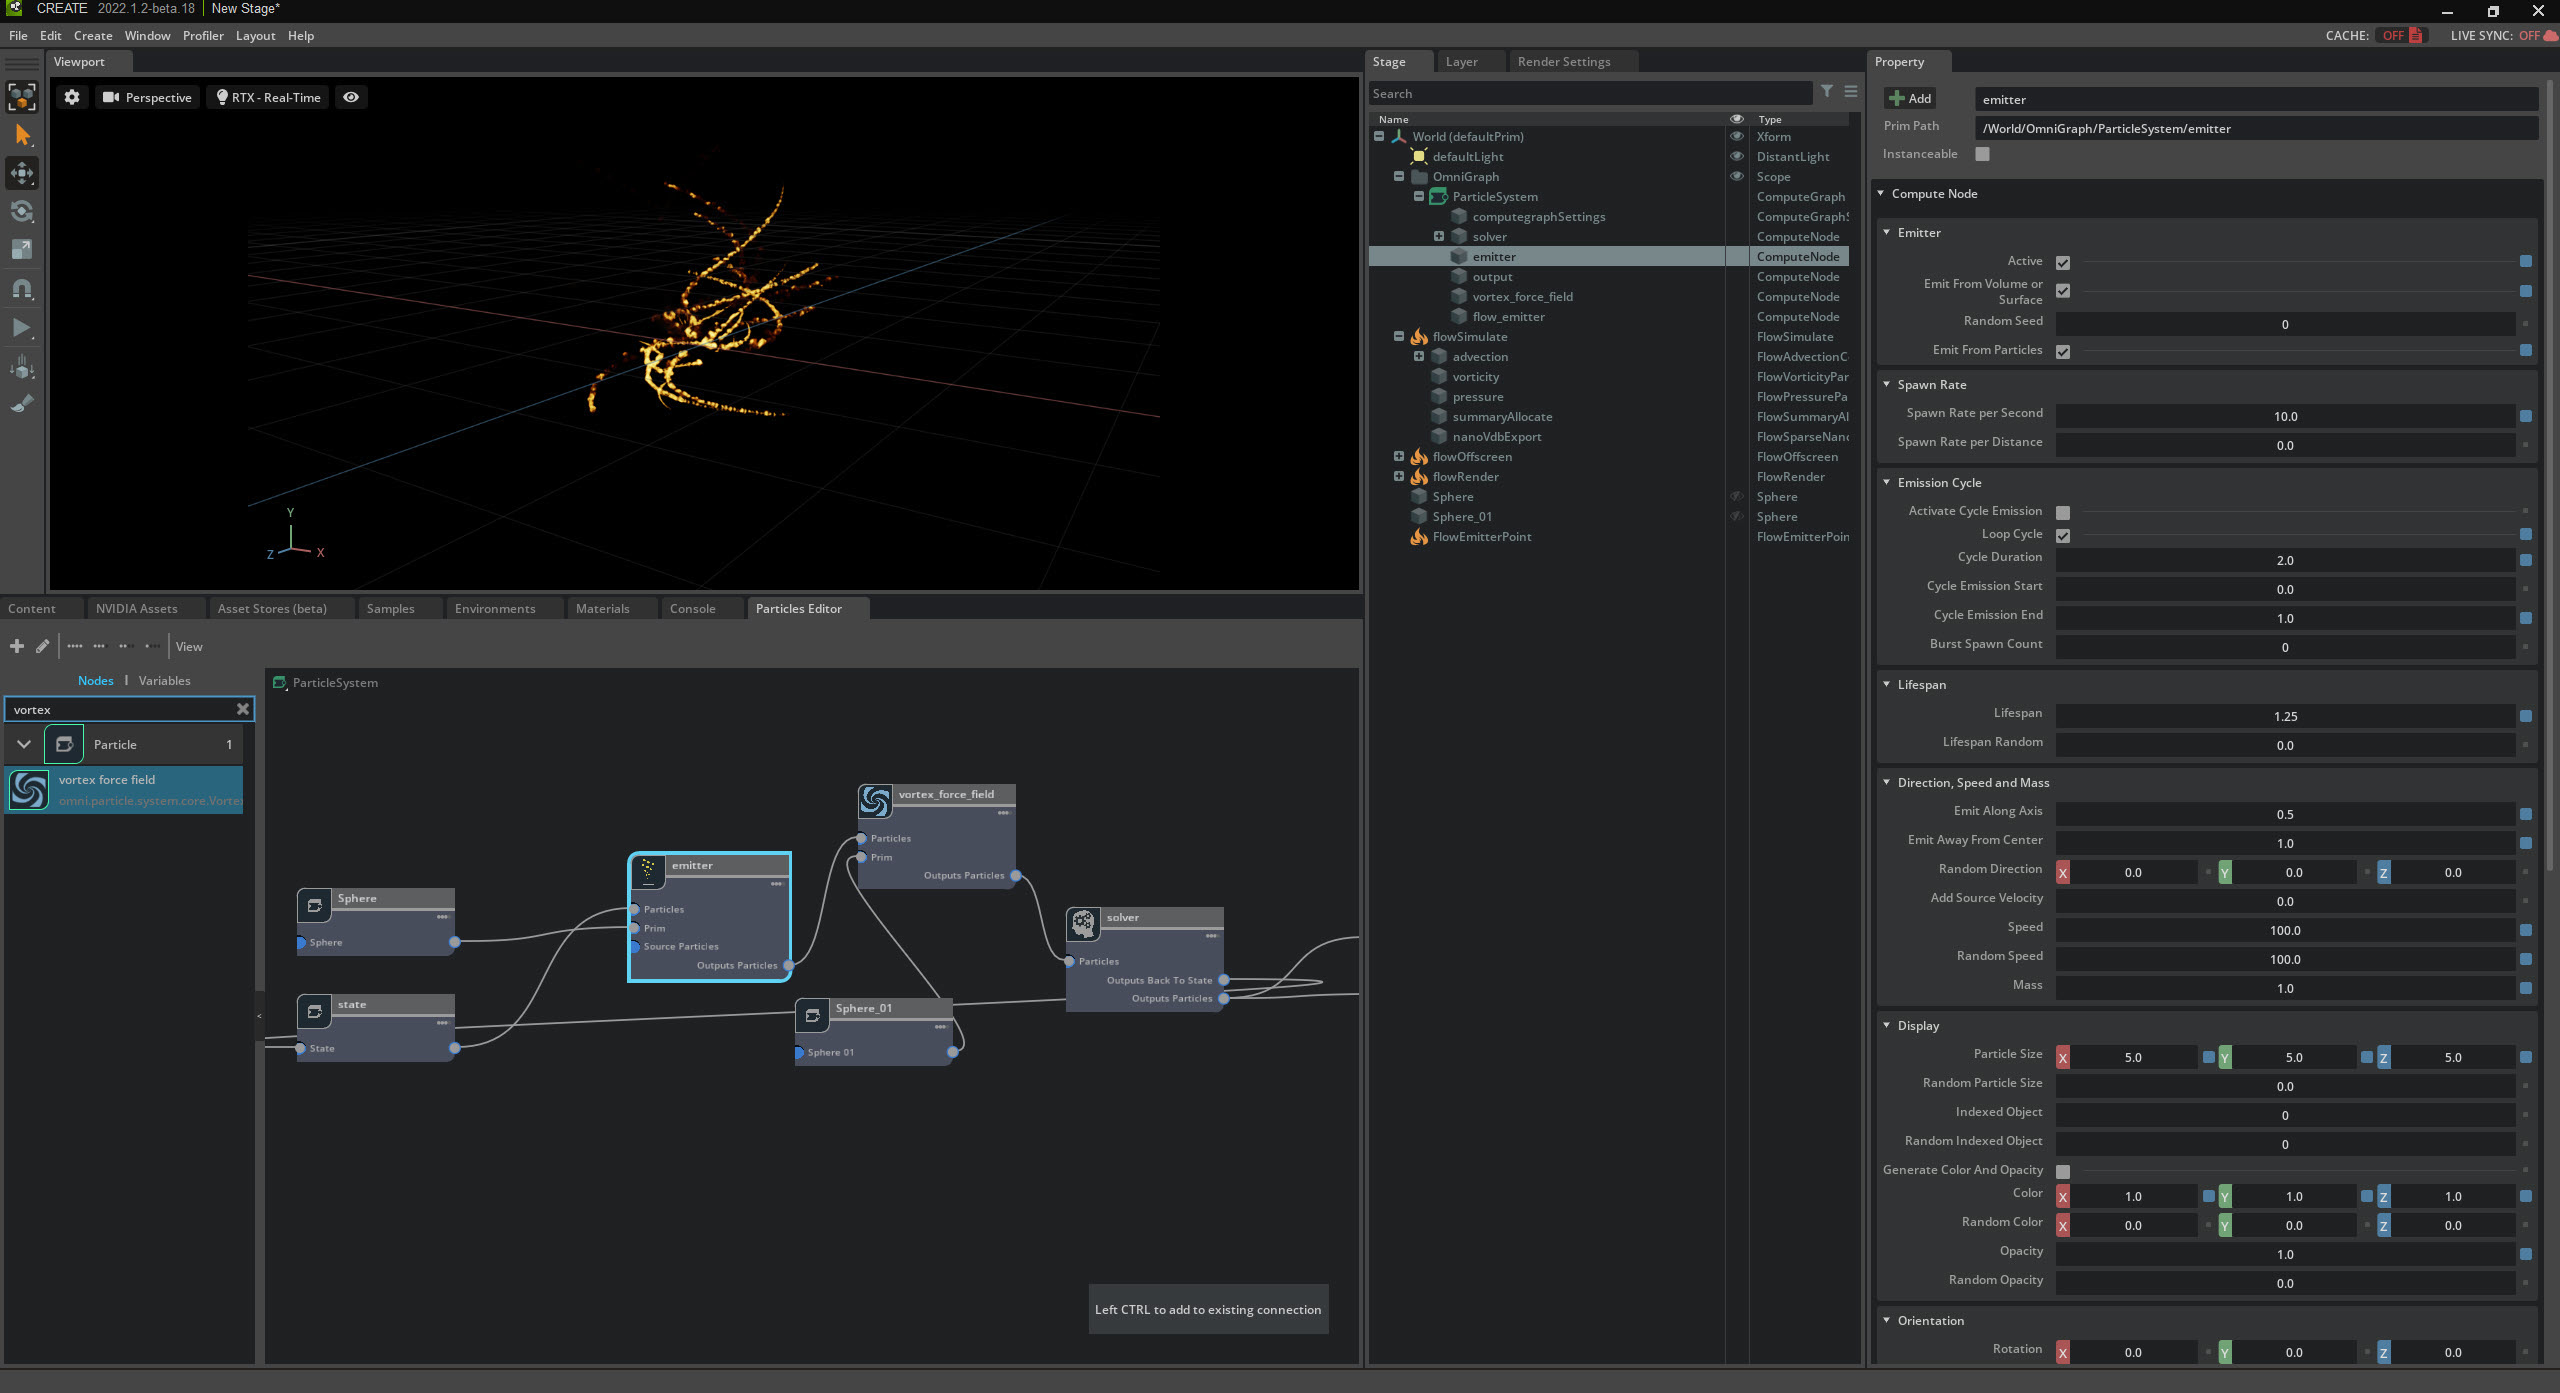
Task: Click the DistantLight node icon
Action: click(x=1420, y=154)
